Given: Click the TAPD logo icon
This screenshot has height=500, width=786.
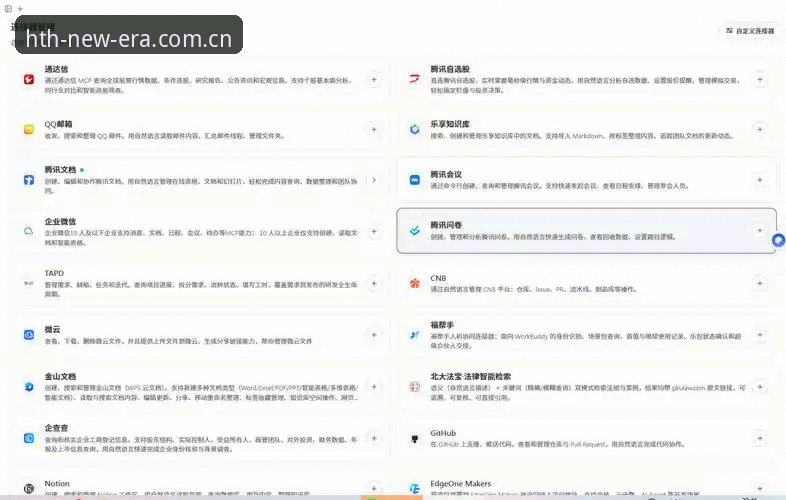Looking at the screenshot, I should 29,283.
